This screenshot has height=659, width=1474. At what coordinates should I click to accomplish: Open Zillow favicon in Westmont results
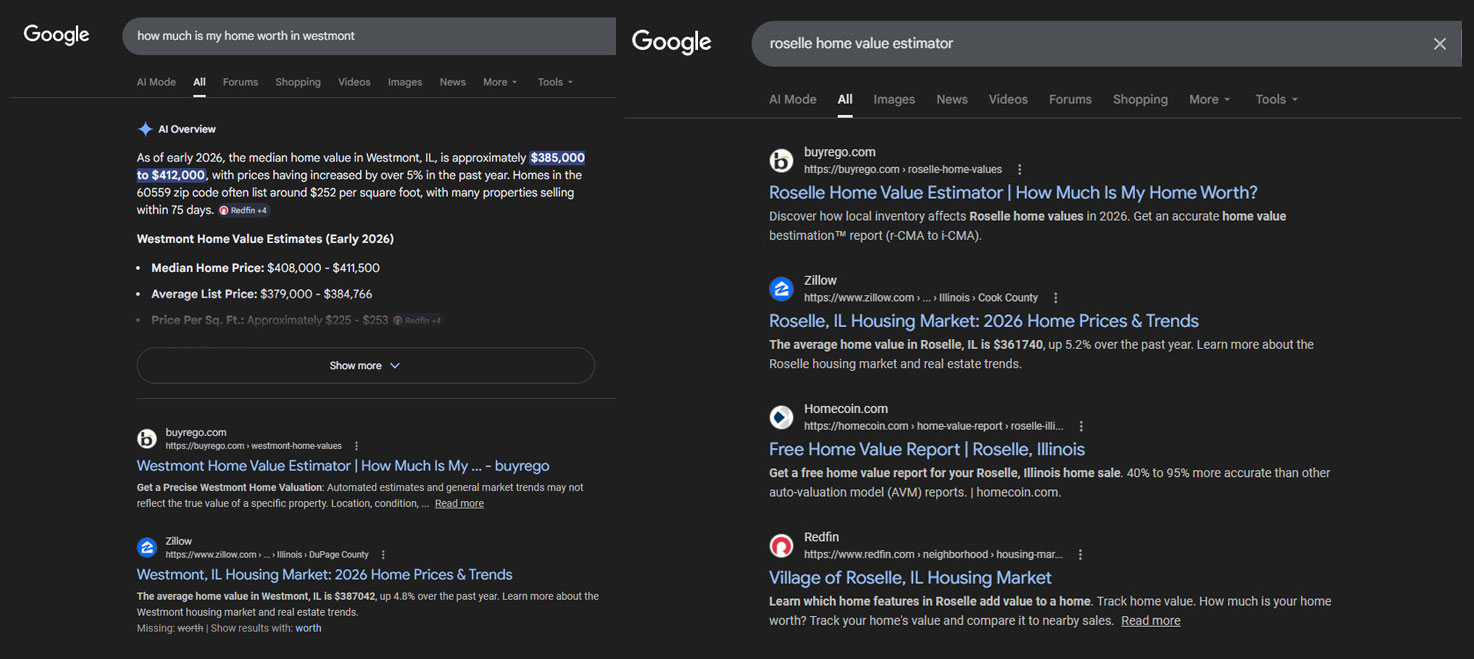(147, 547)
